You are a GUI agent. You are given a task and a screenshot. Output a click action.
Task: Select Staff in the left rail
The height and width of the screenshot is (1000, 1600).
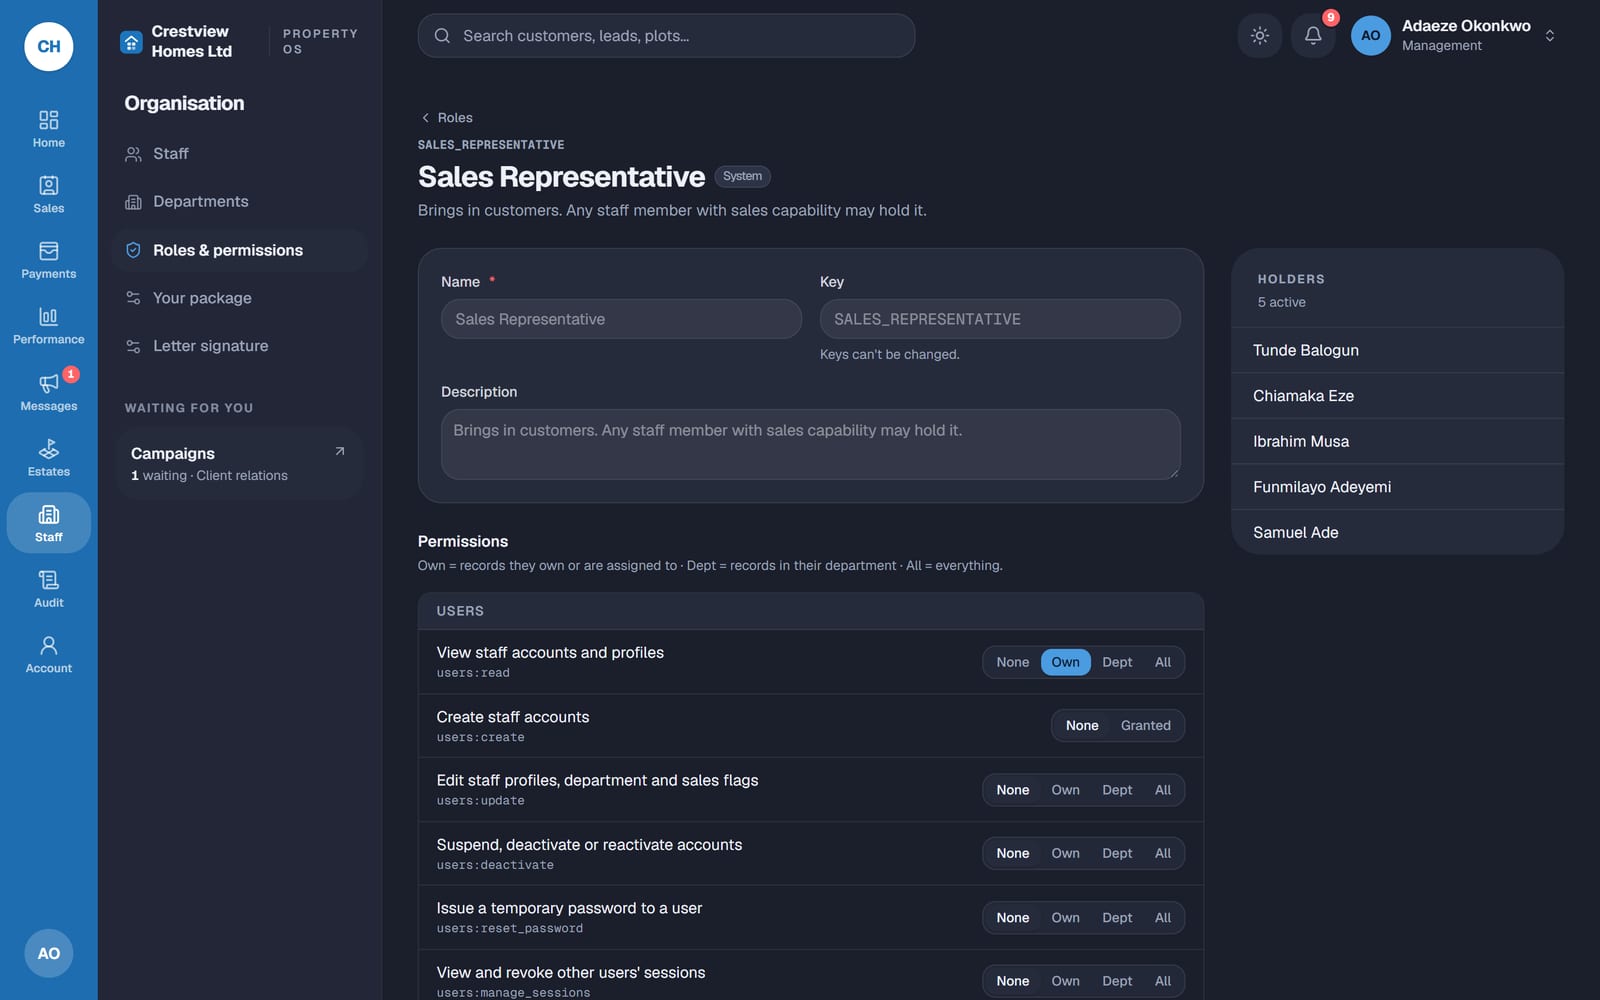pyautogui.click(x=48, y=524)
